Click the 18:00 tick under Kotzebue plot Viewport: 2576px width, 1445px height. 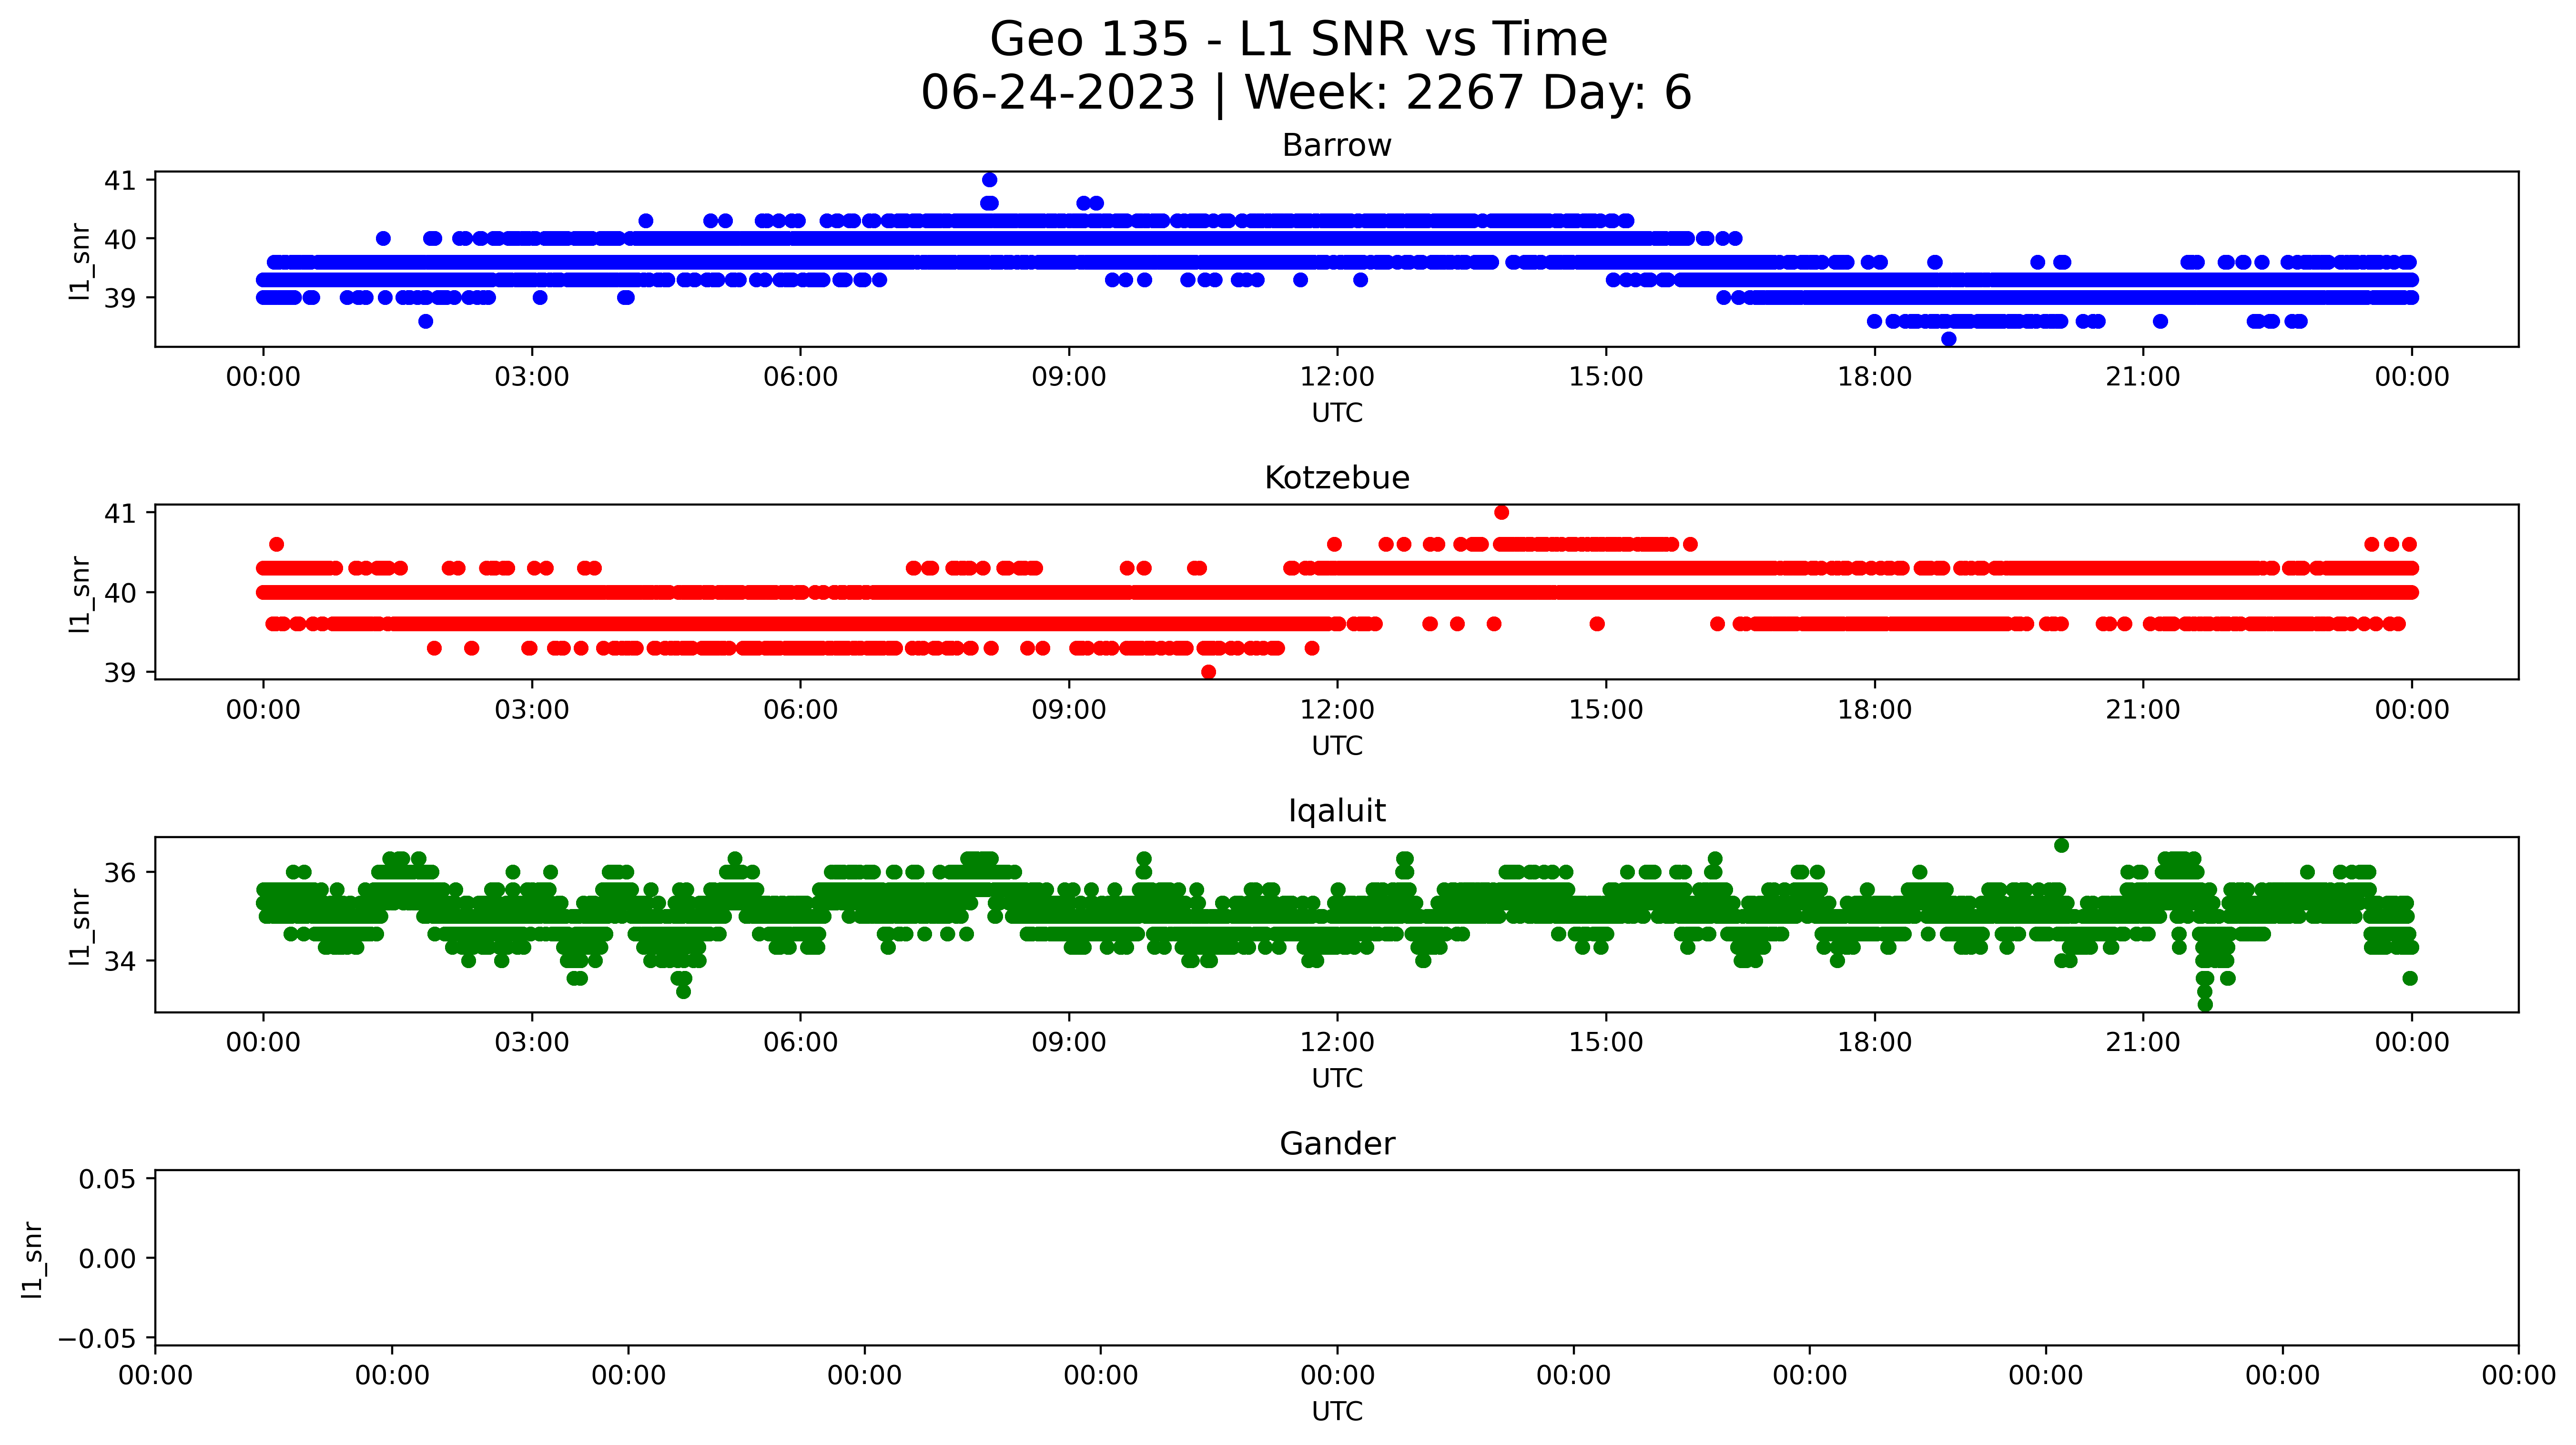[x=1874, y=710]
